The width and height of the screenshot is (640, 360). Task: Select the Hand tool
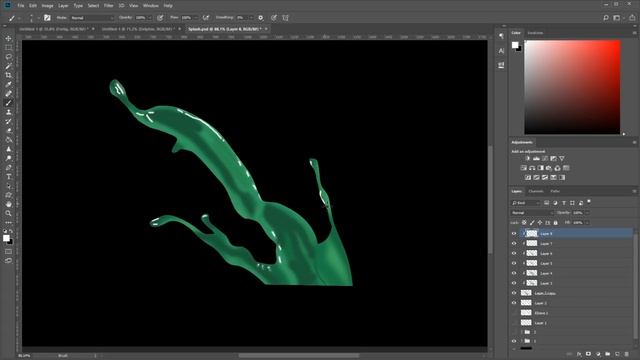8,204
